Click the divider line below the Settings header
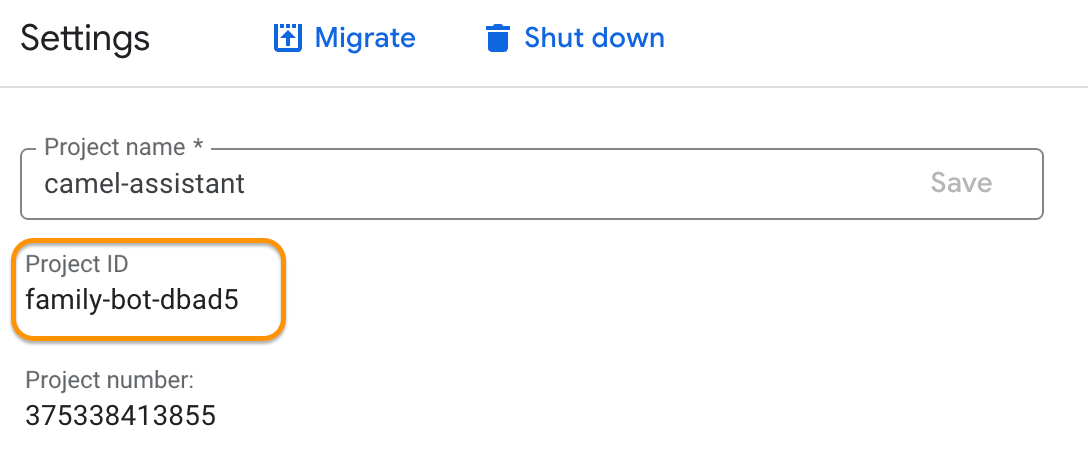The width and height of the screenshot is (1088, 460). tap(544, 87)
